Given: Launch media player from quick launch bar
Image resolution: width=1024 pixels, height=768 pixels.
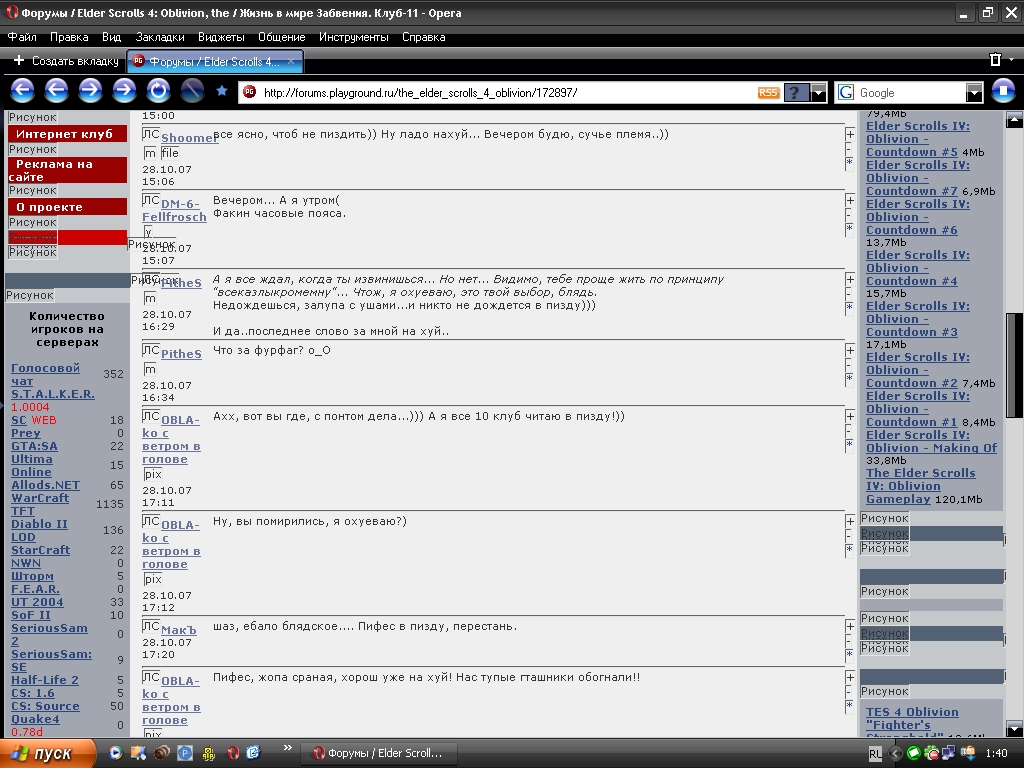Looking at the screenshot, I should pos(115,753).
